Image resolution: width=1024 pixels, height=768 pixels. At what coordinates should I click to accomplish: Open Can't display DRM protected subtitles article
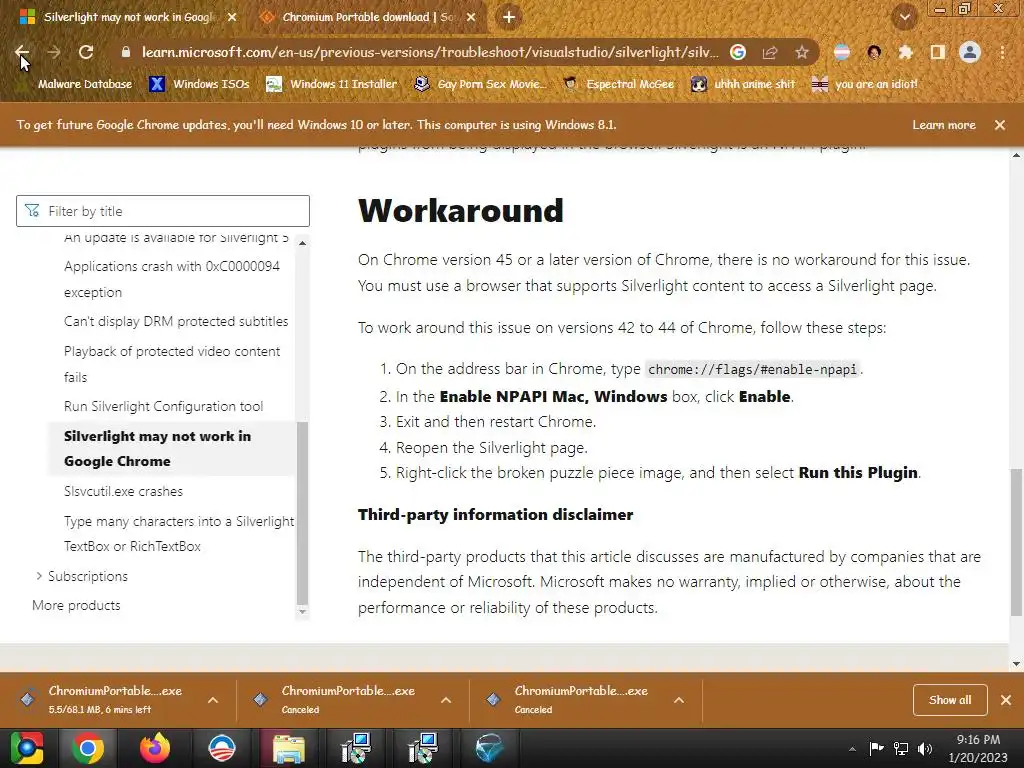(x=176, y=321)
